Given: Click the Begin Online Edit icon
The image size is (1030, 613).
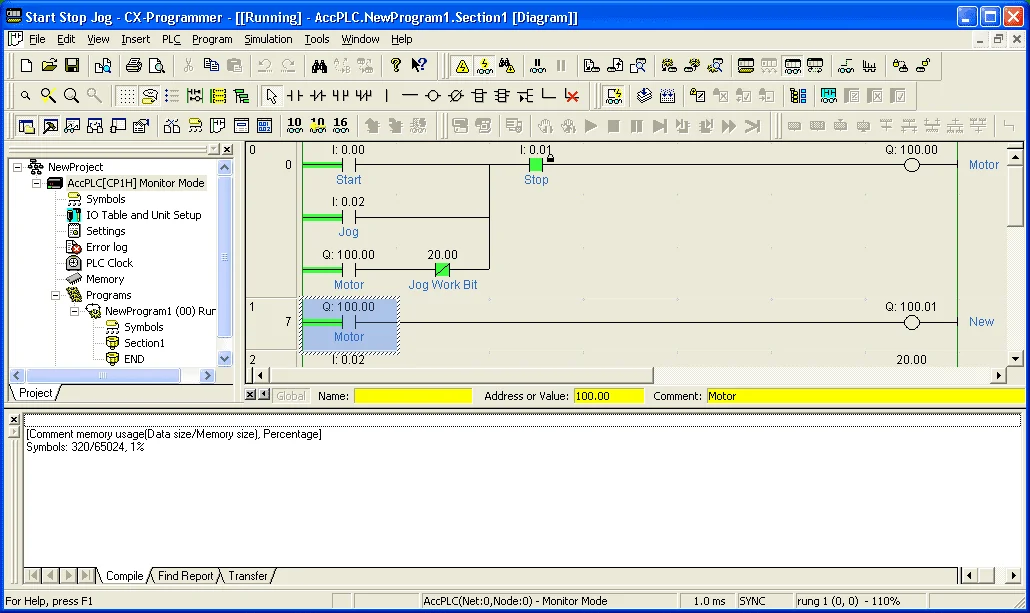Looking at the screenshot, I should [698, 96].
